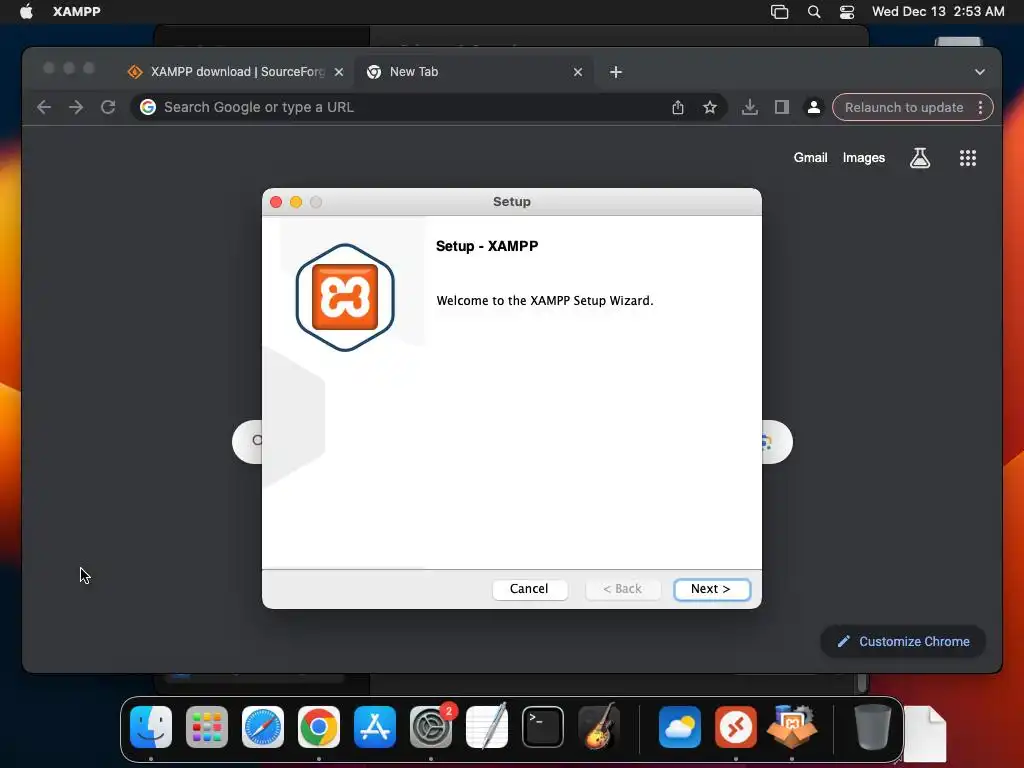Open Terminal from the Dock
The image size is (1024, 768).
click(x=543, y=727)
